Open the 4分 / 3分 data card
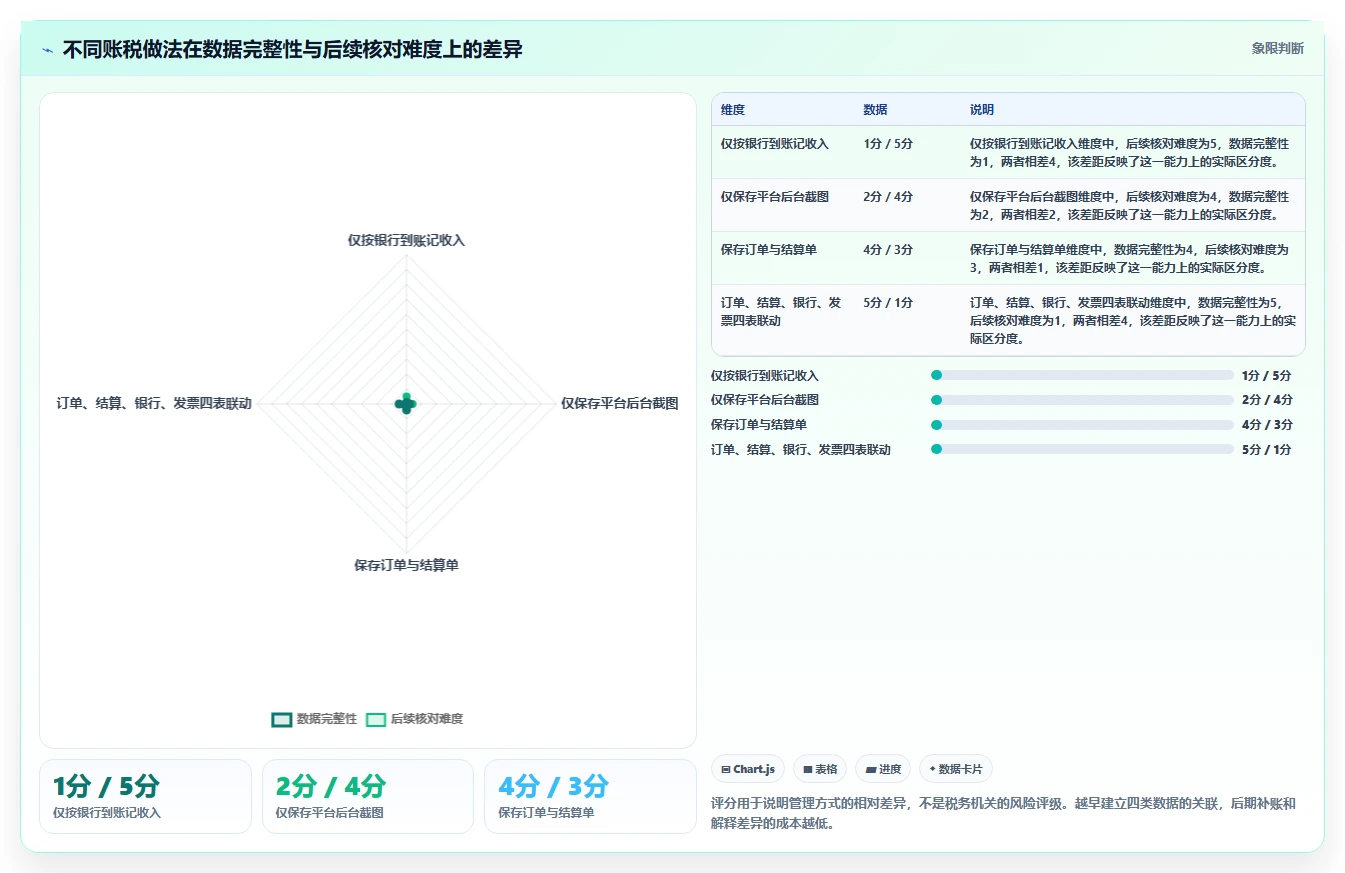 (x=590, y=796)
